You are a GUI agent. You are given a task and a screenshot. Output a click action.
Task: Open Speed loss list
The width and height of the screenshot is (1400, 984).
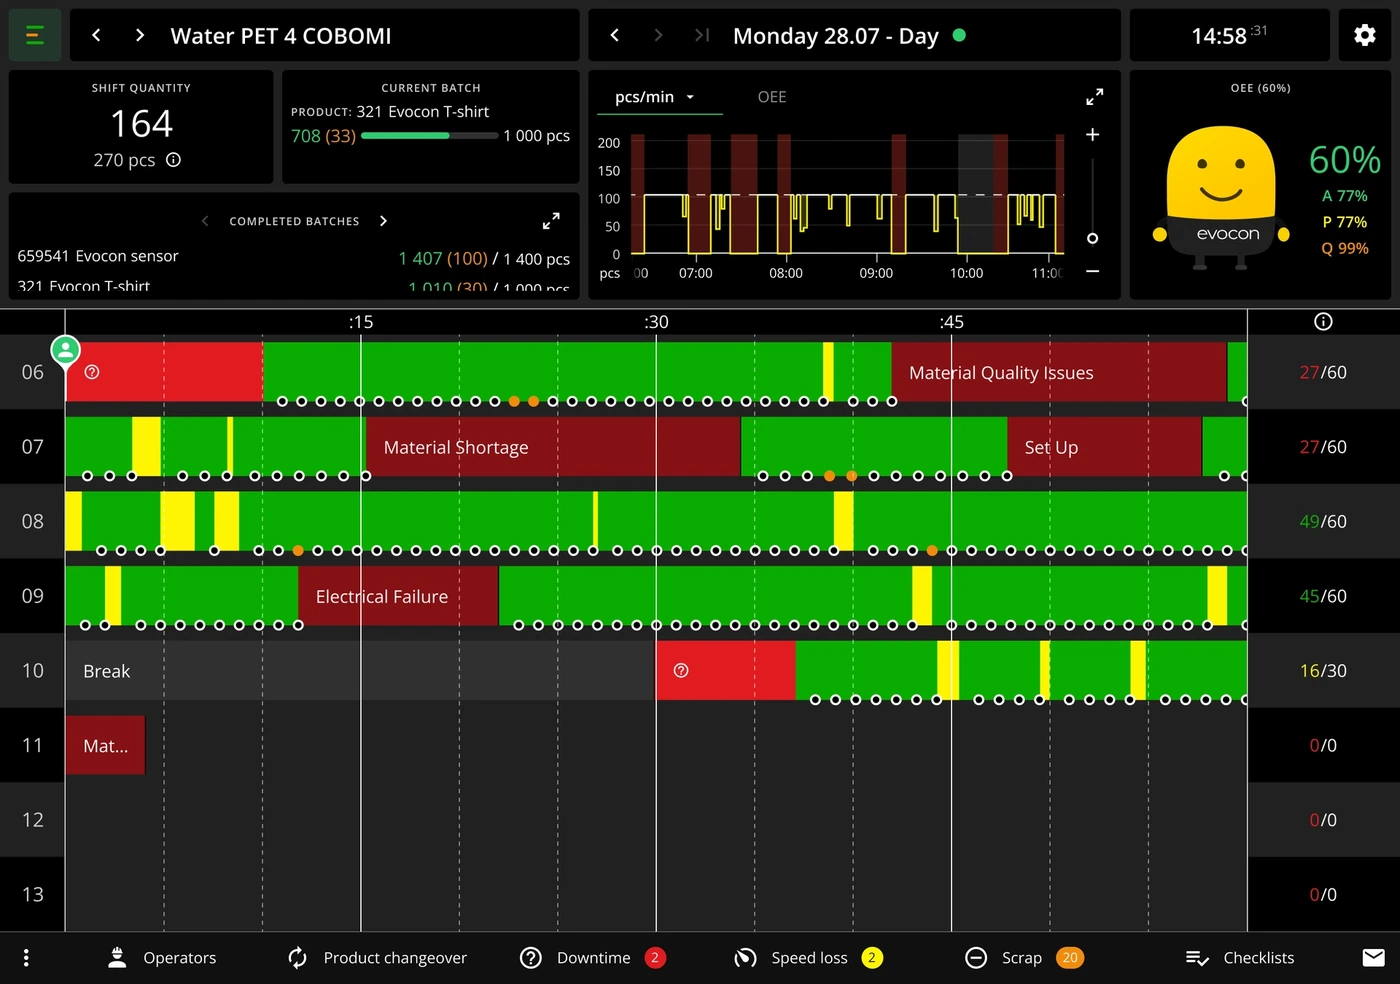pos(809,958)
